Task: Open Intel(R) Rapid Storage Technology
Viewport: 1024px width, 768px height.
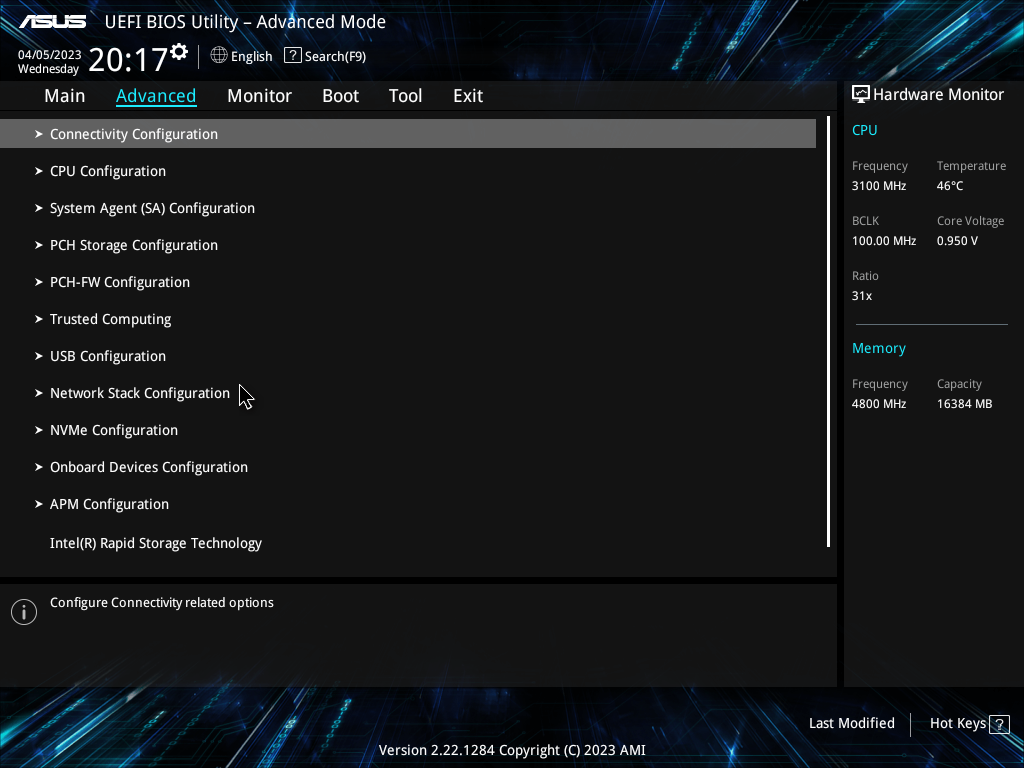Action: (x=156, y=542)
